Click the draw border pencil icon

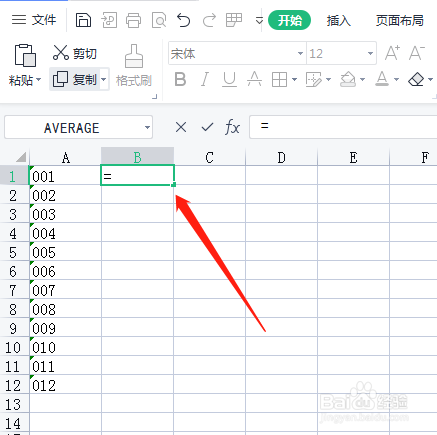click(313, 80)
